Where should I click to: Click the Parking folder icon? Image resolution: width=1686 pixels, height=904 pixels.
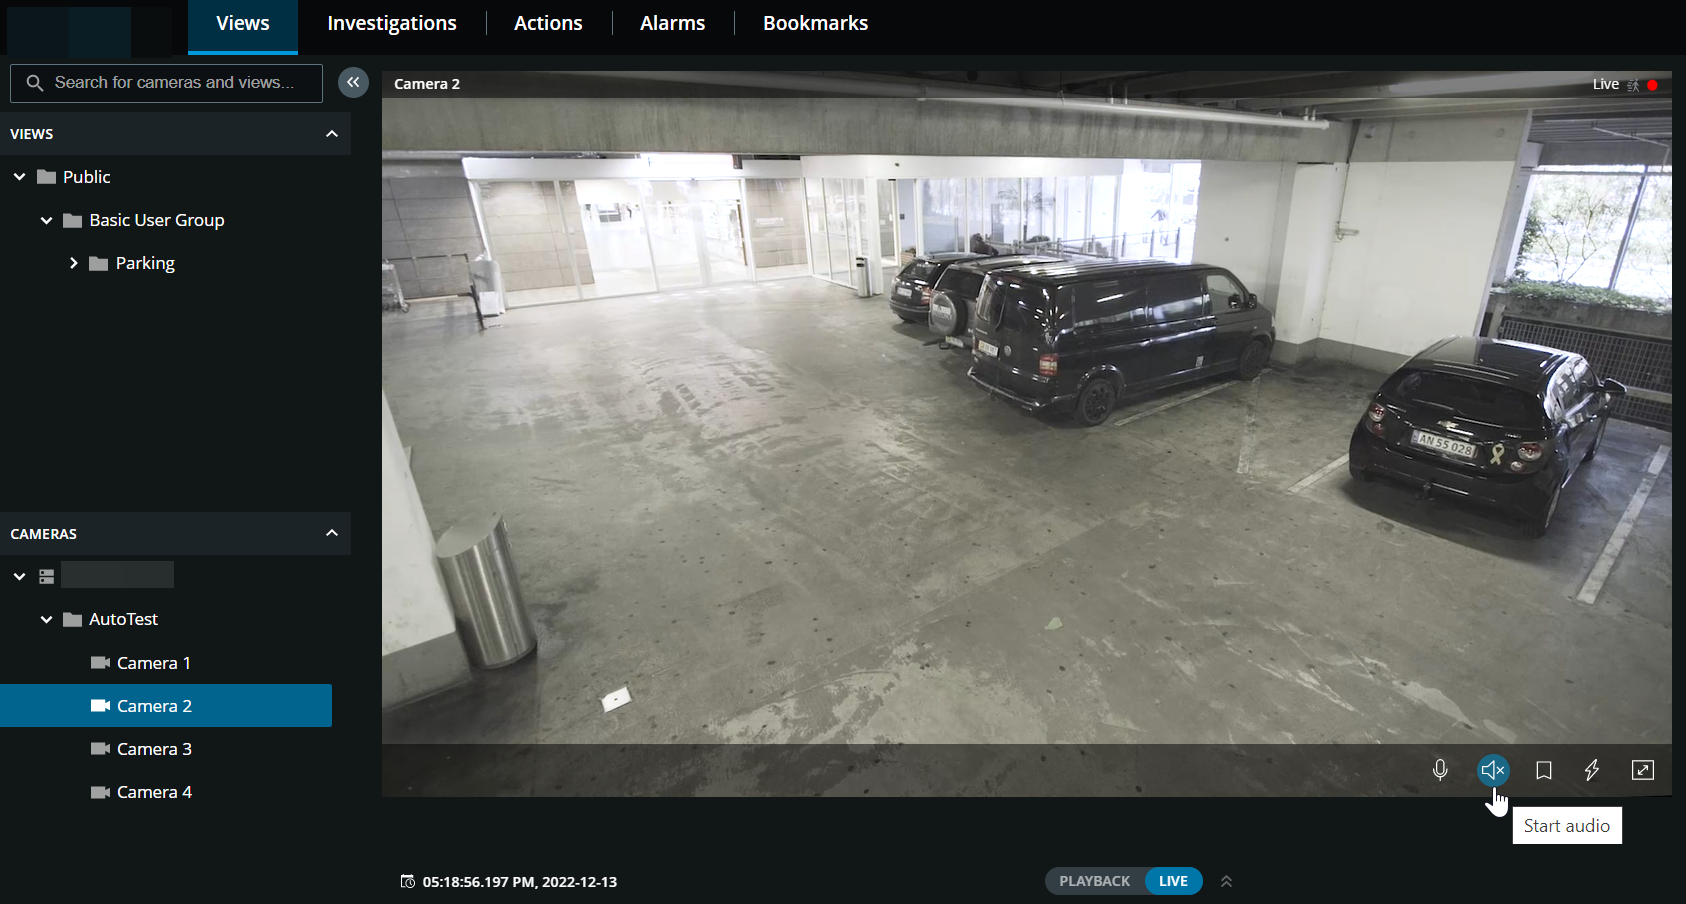pos(98,264)
